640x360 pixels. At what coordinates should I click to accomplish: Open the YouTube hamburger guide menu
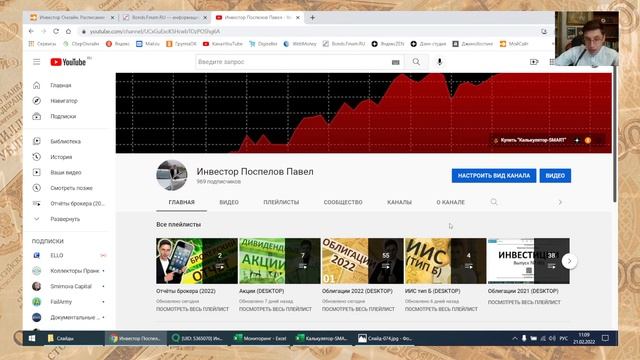tap(37, 62)
